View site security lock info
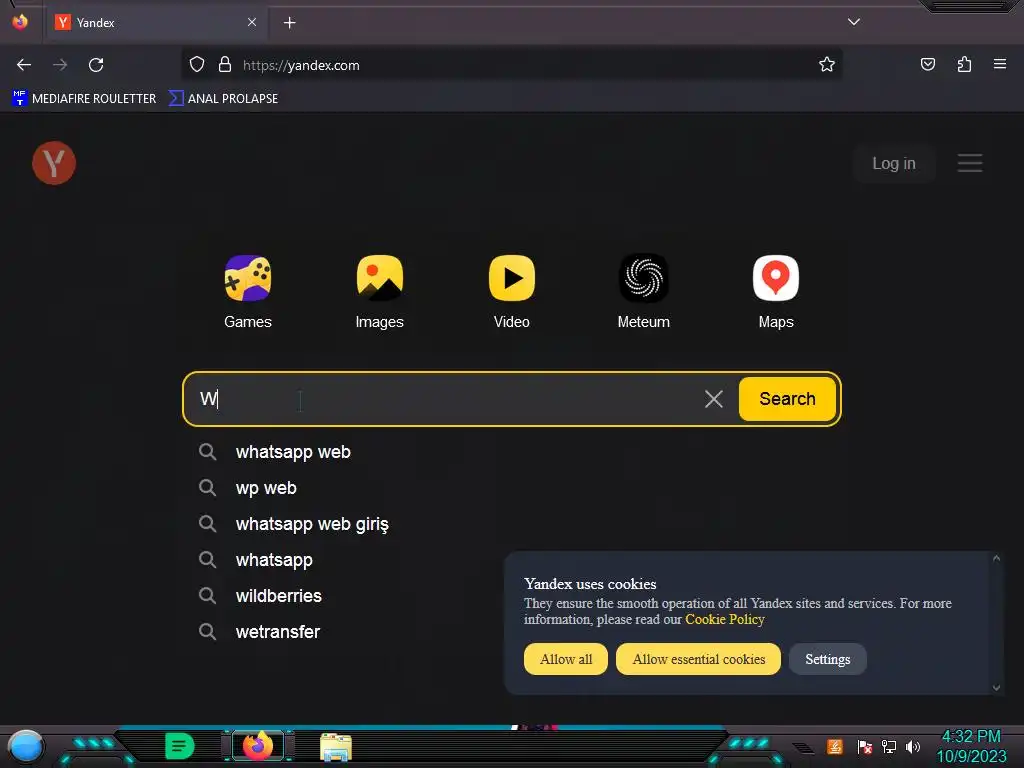The image size is (1024, 768). pyautogui.click(x=225, y=65)
